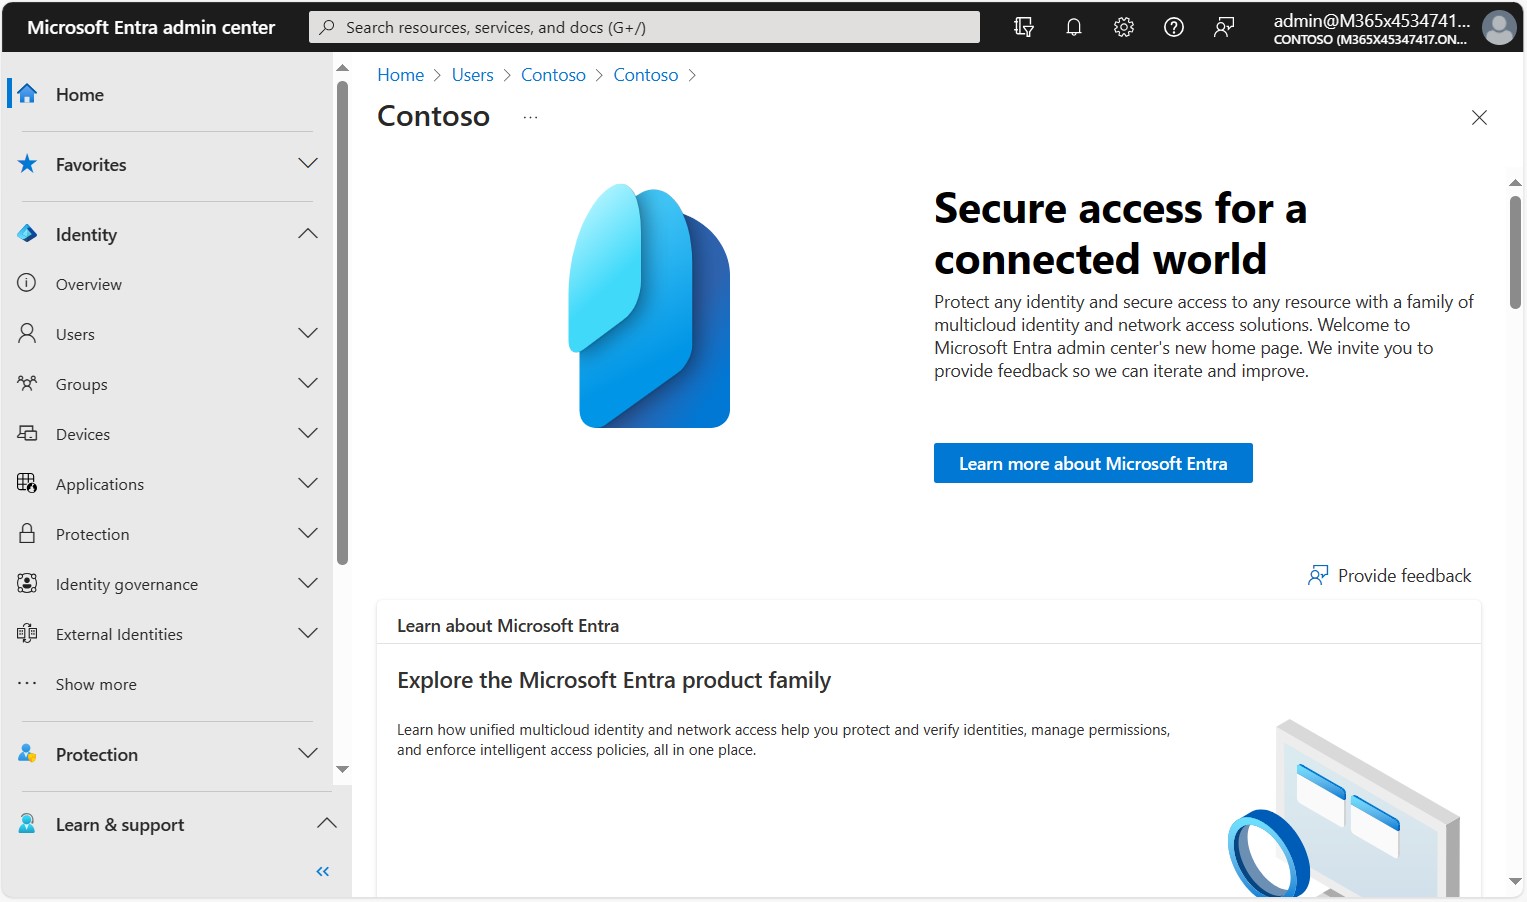Expand the Identity governance chevron
1527x902 pixels.
point(308,583)
